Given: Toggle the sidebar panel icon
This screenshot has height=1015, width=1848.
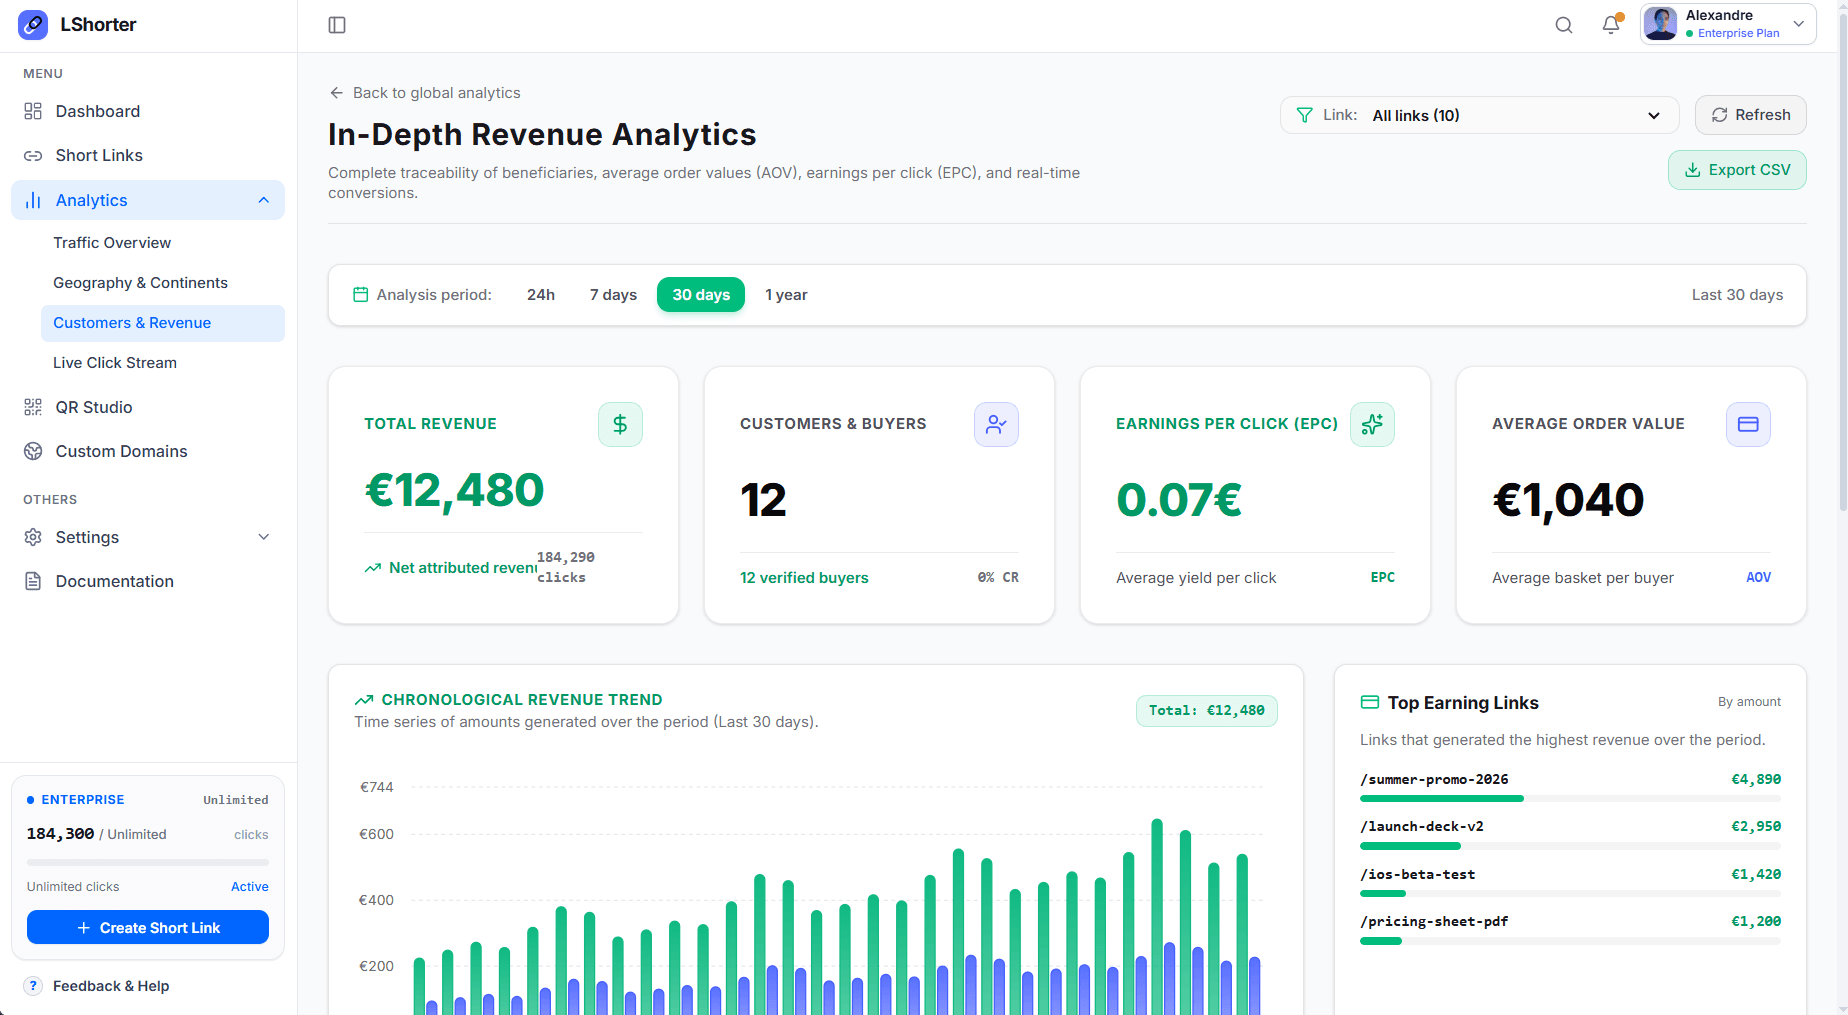Looking at the screenshot, I should tap(337, 25).
